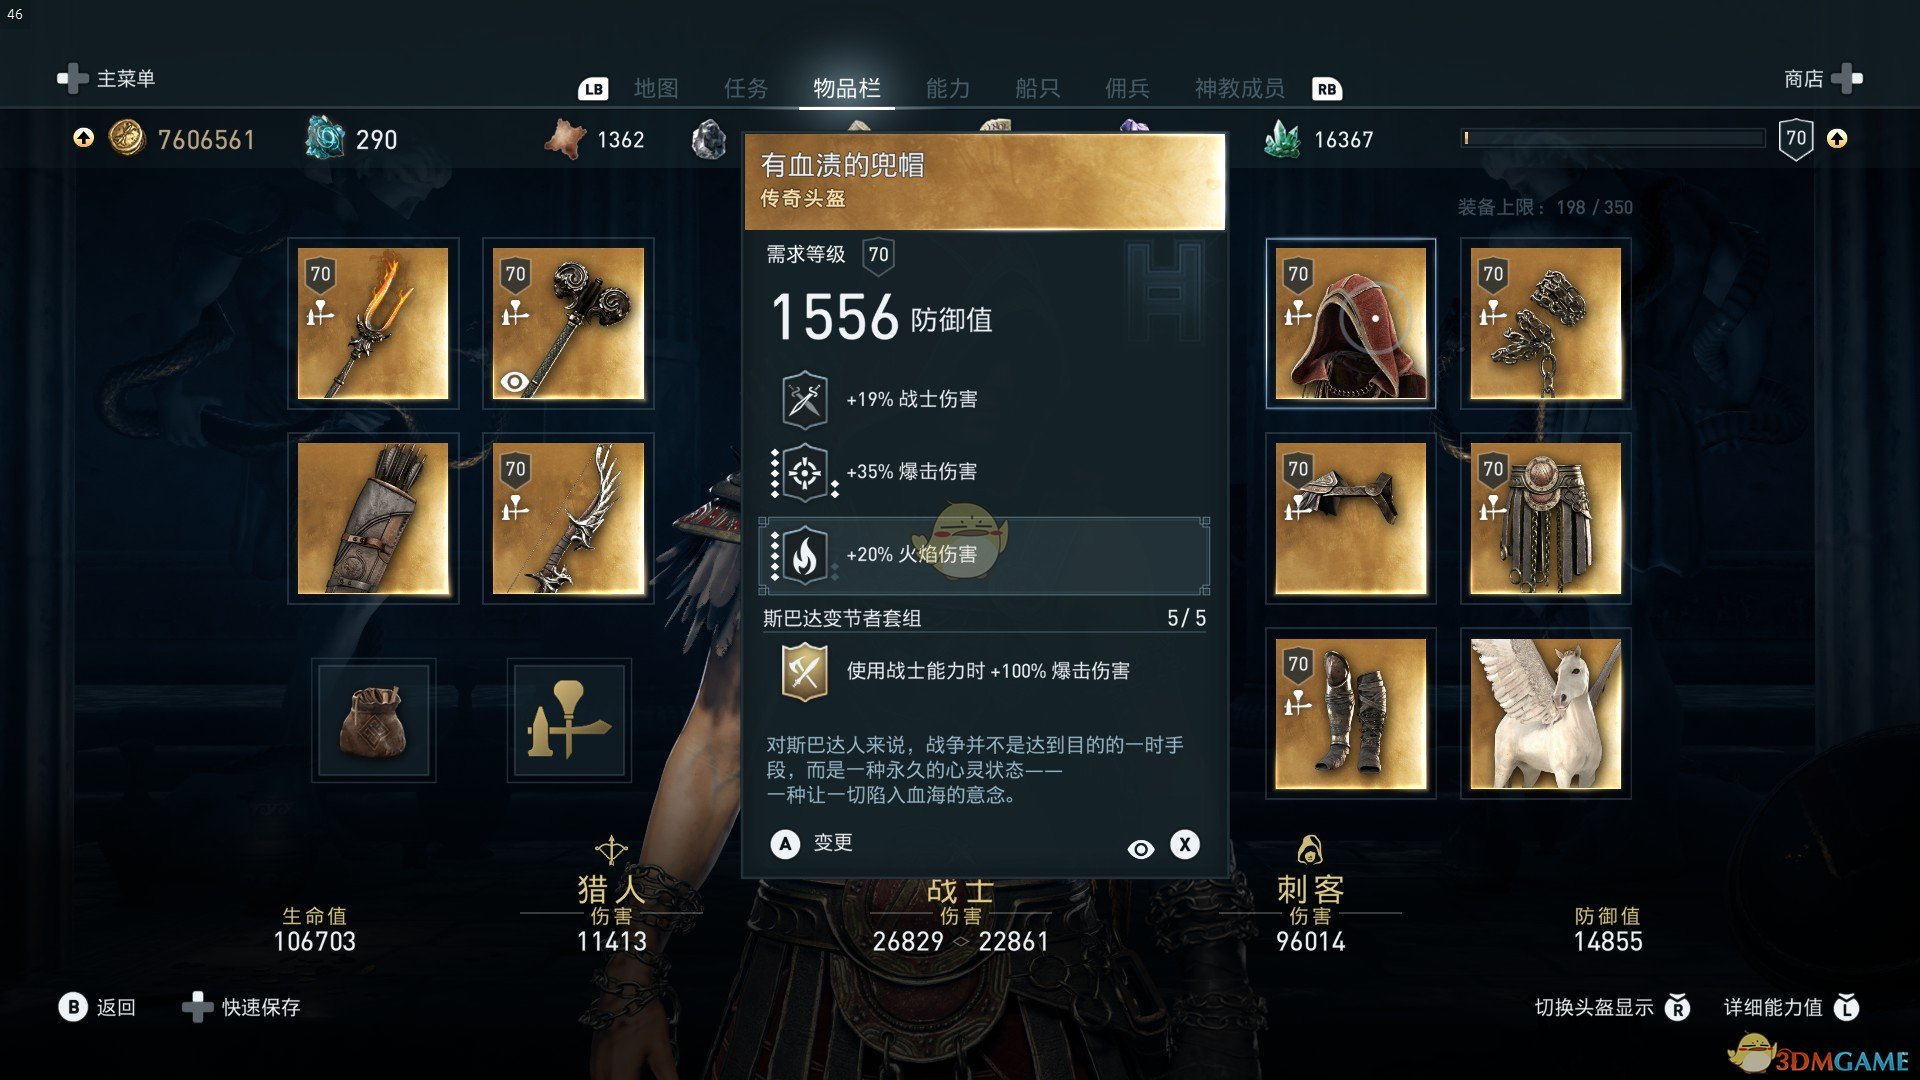Select the red hood headgear slot
The height and width of the screenshot is (1080, 1920).
(x=1350, y=323)
